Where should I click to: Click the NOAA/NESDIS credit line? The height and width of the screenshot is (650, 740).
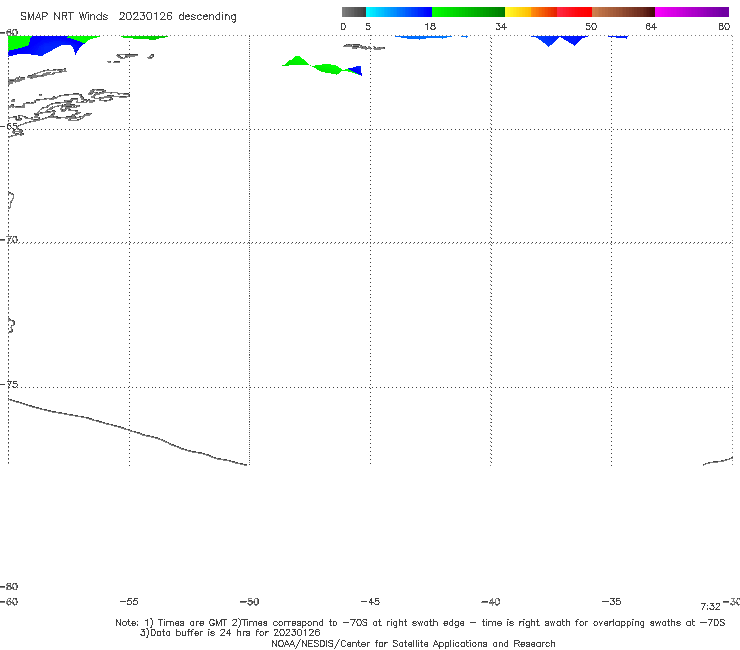[x=413, y=643]
